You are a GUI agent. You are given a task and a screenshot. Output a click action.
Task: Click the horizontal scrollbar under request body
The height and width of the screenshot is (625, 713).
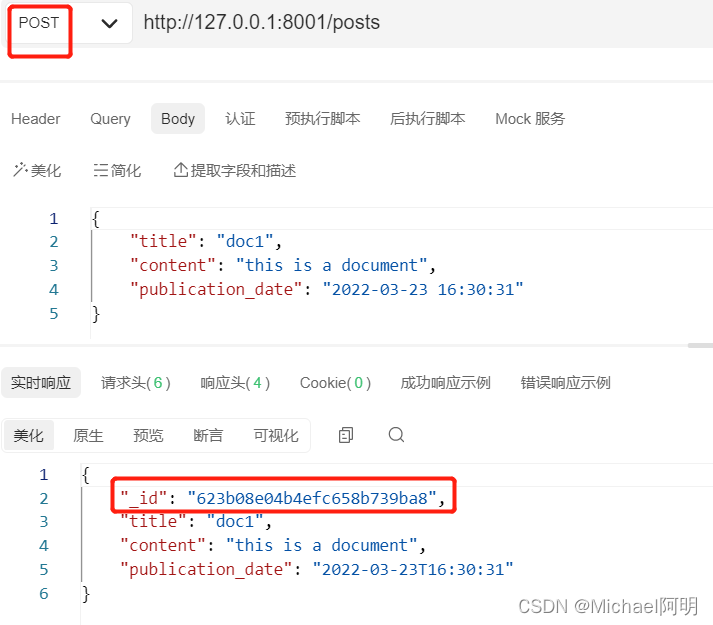pos(700,346)
